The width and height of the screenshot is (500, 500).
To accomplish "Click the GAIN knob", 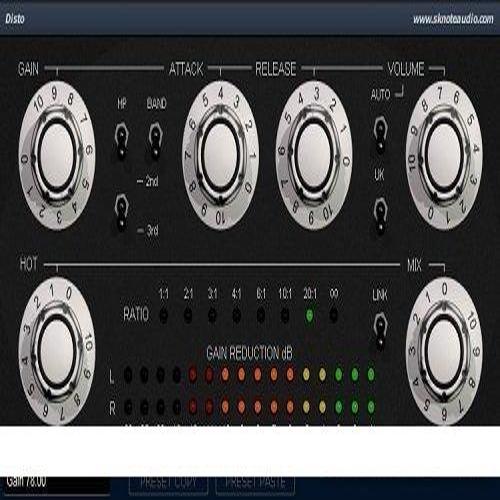I will (57, 156).
